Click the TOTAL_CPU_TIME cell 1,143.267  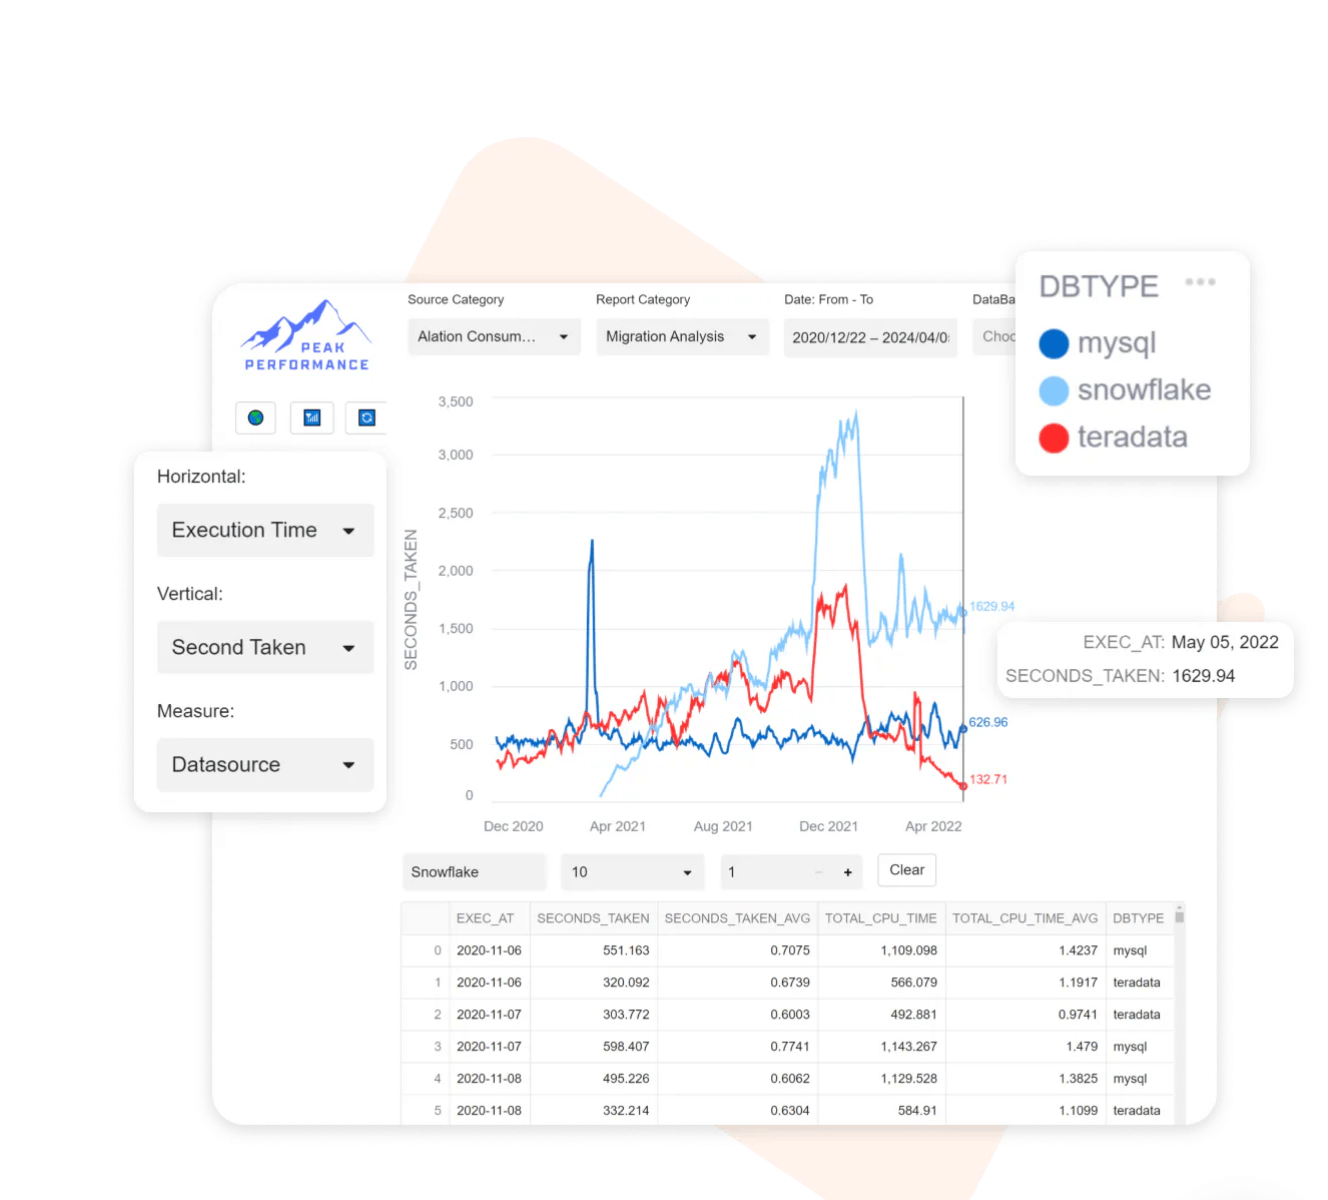[881, 1047]
